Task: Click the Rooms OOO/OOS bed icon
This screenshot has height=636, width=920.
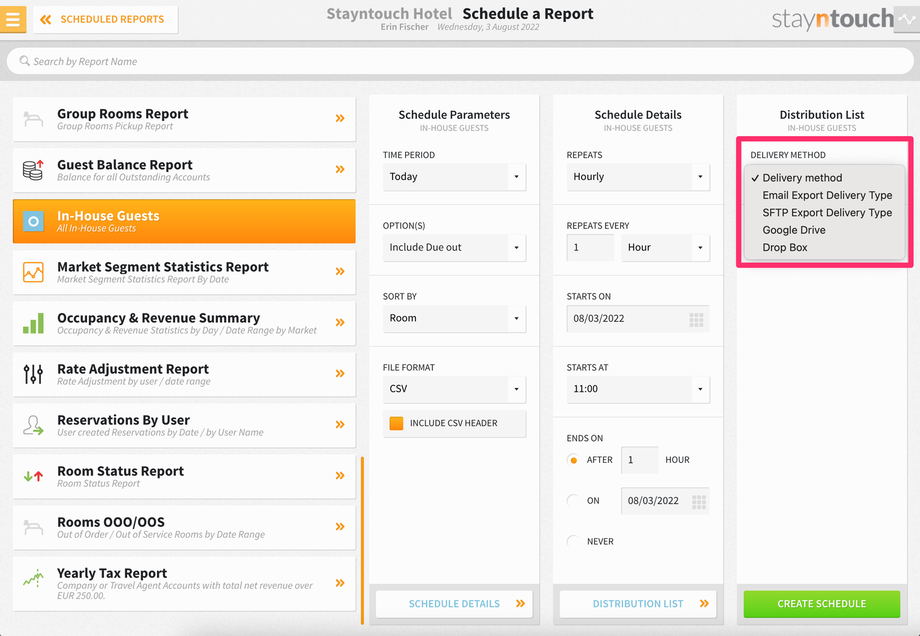Action: pos(33,527)
